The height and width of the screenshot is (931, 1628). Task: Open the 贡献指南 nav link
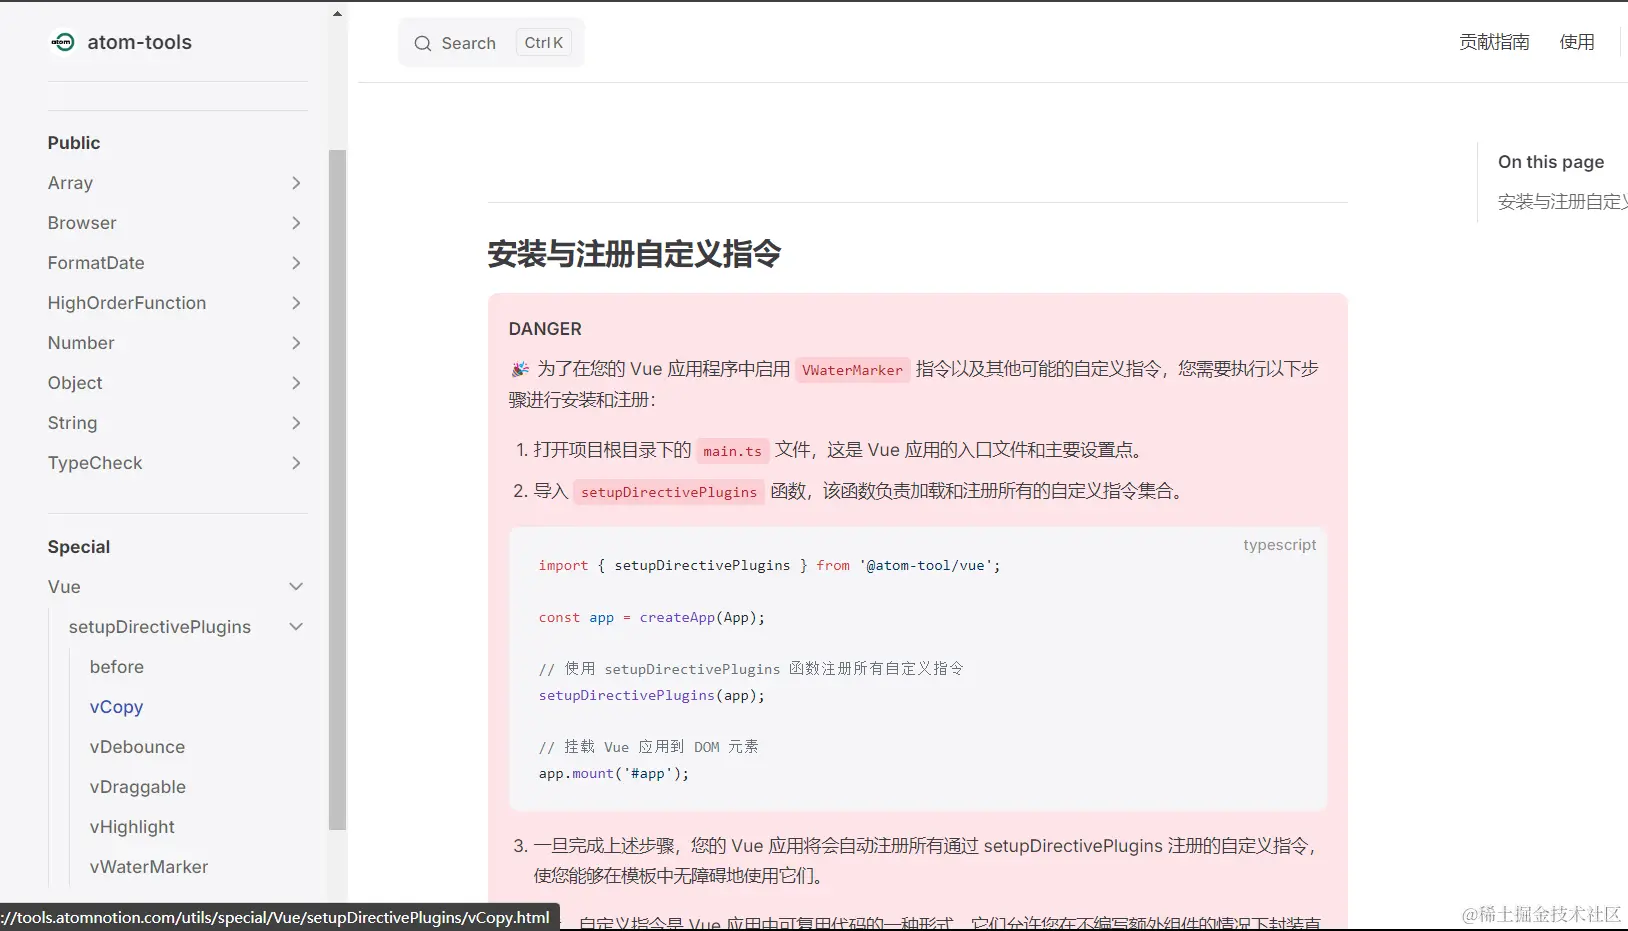(1494, 42)
